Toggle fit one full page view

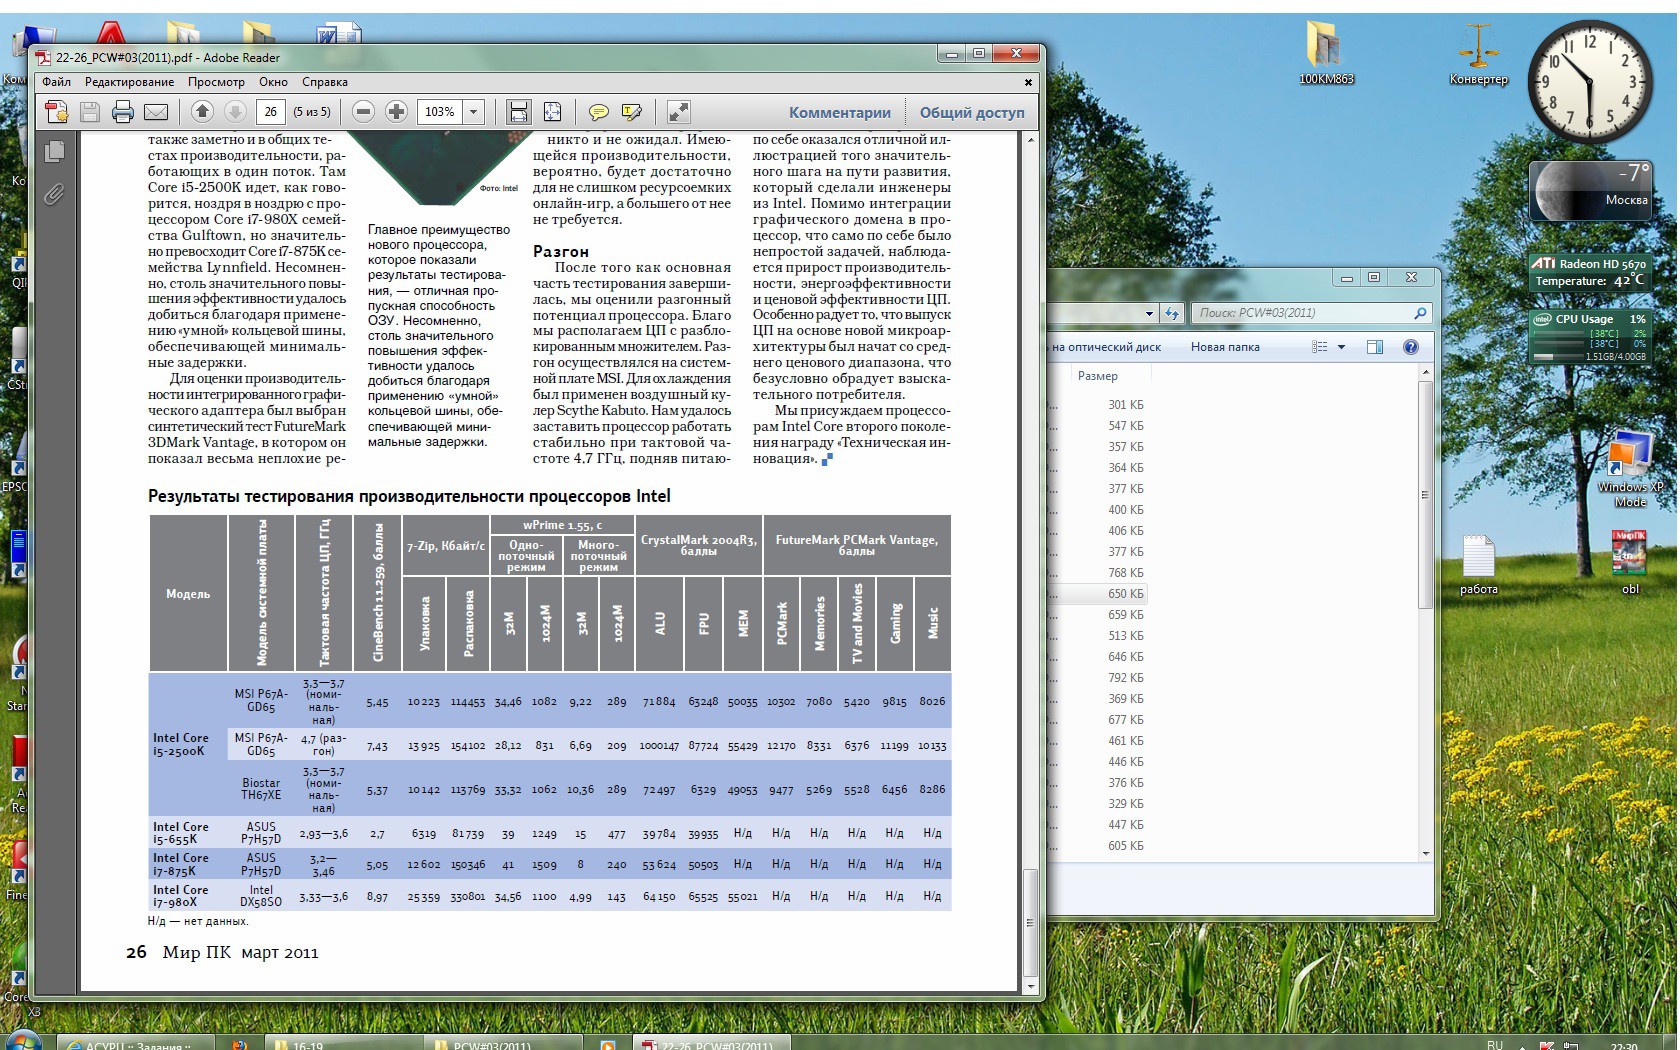point(552,112)
